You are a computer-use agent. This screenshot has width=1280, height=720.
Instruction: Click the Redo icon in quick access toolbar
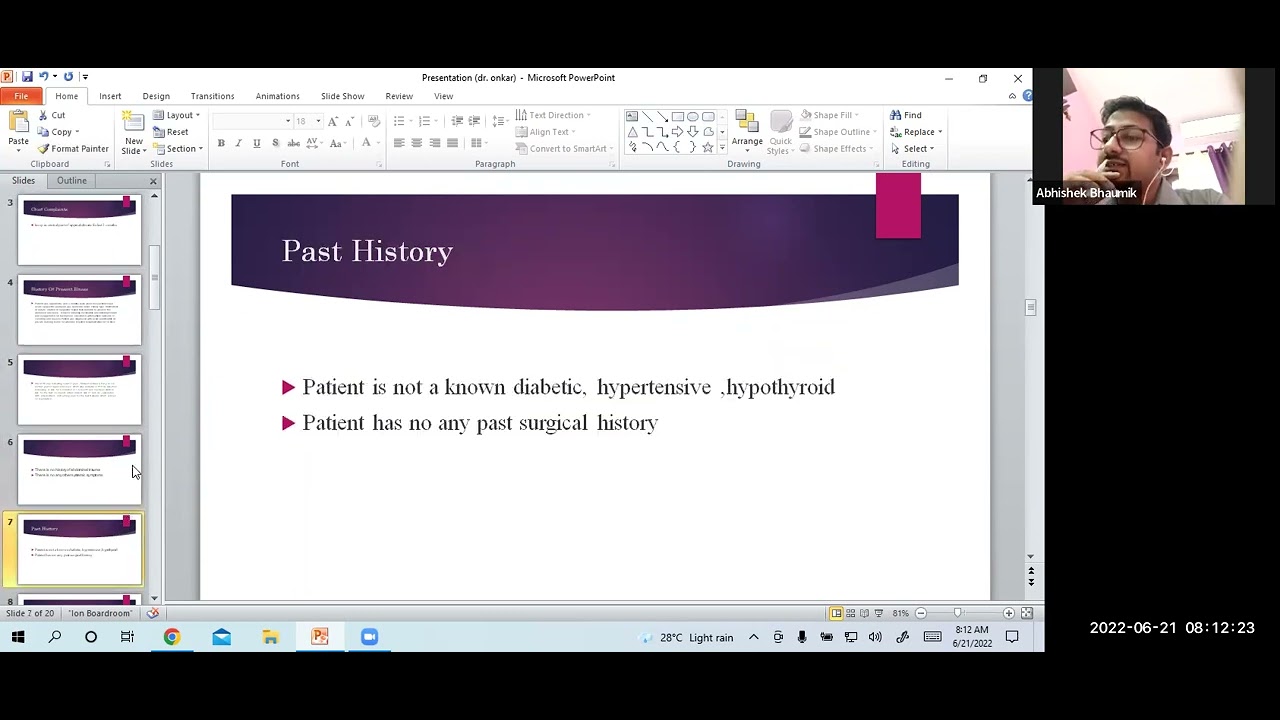pos(68,77)
